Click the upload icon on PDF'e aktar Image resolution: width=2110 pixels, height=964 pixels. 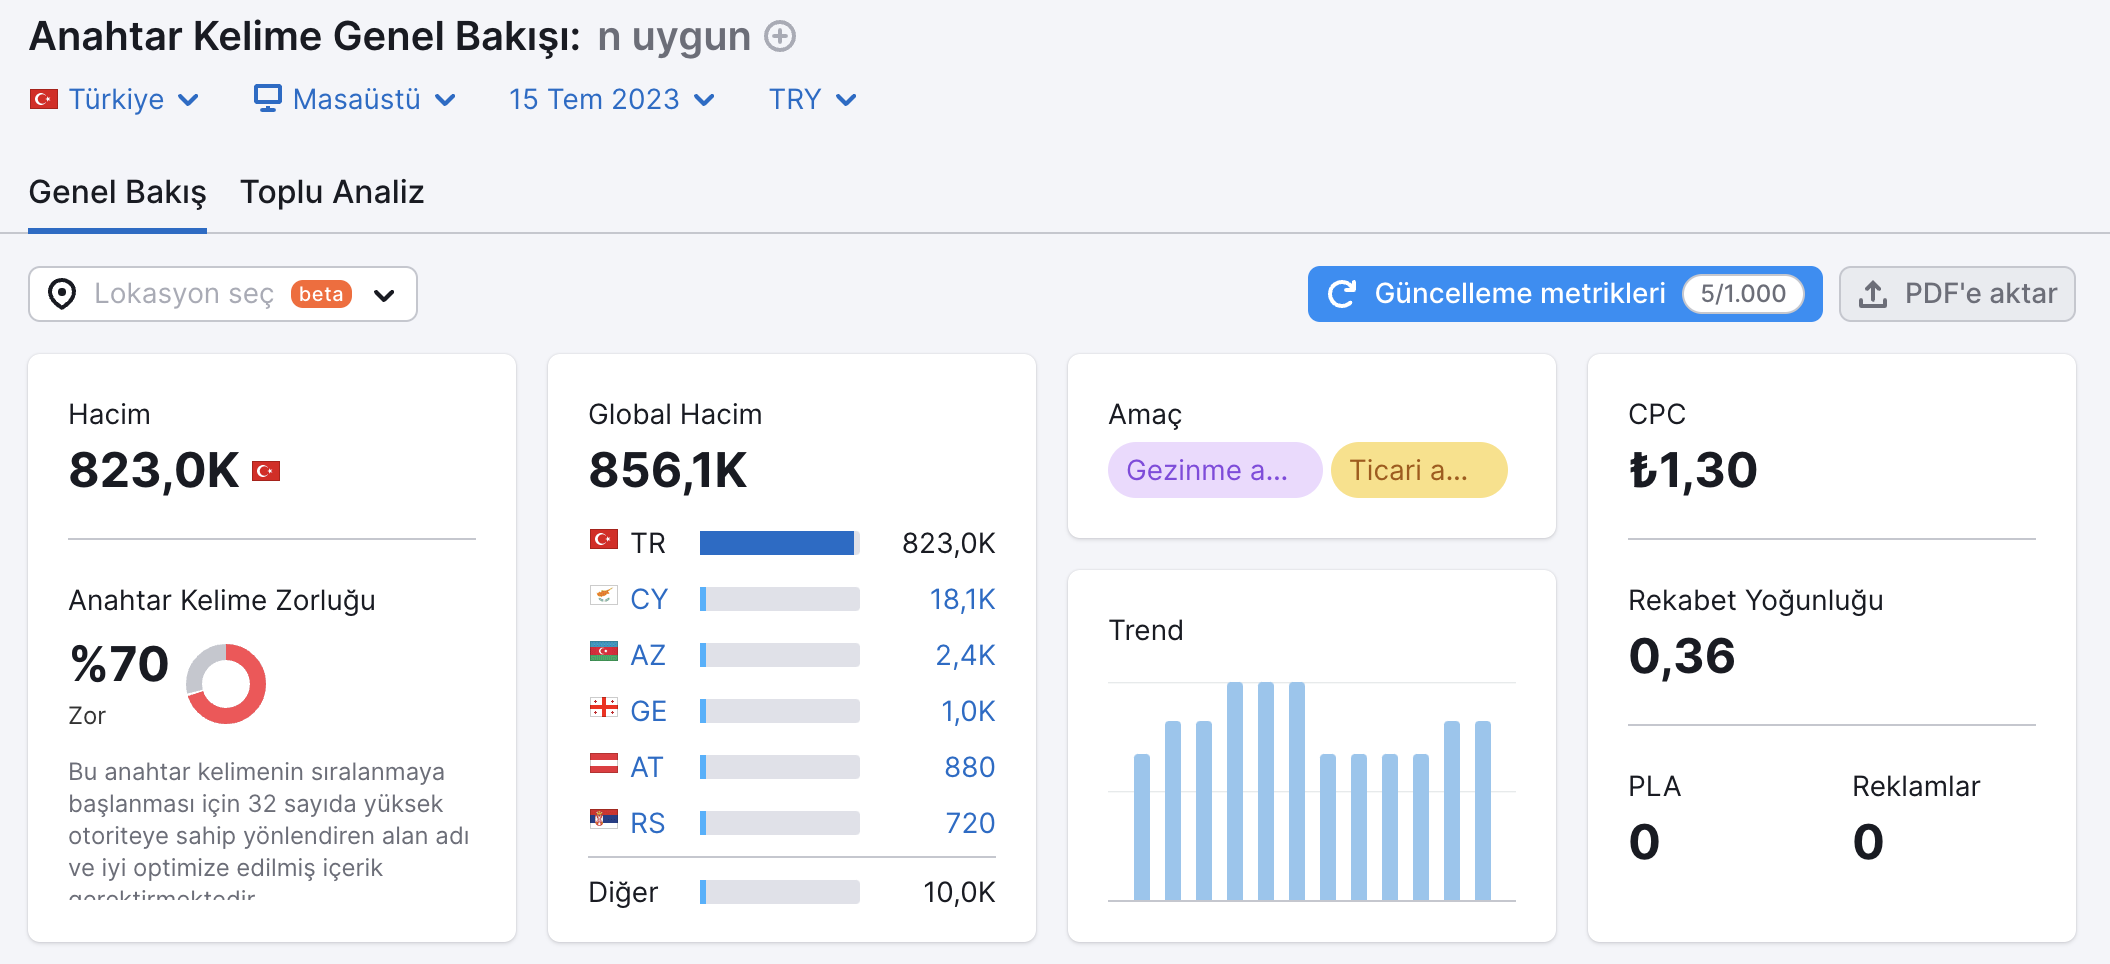click(1873, 294)
